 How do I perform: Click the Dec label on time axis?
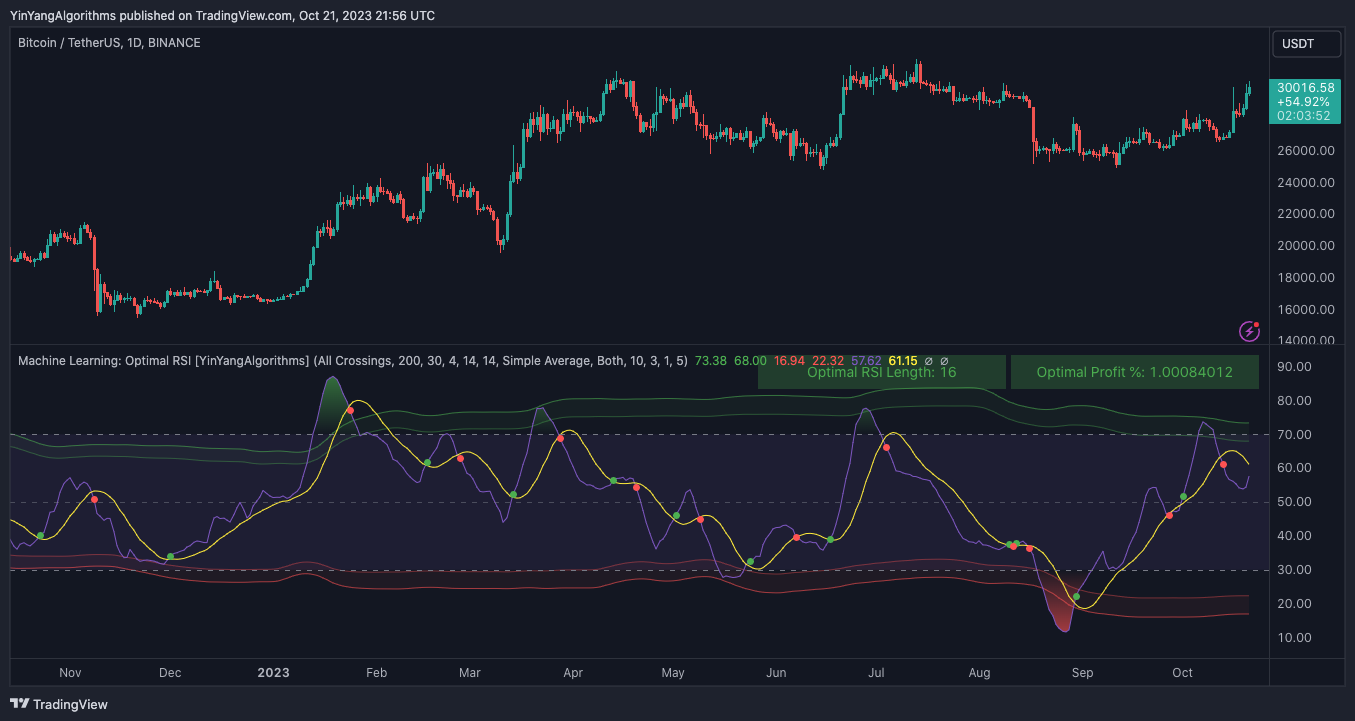pyautogui.click(x=170, y=673)
